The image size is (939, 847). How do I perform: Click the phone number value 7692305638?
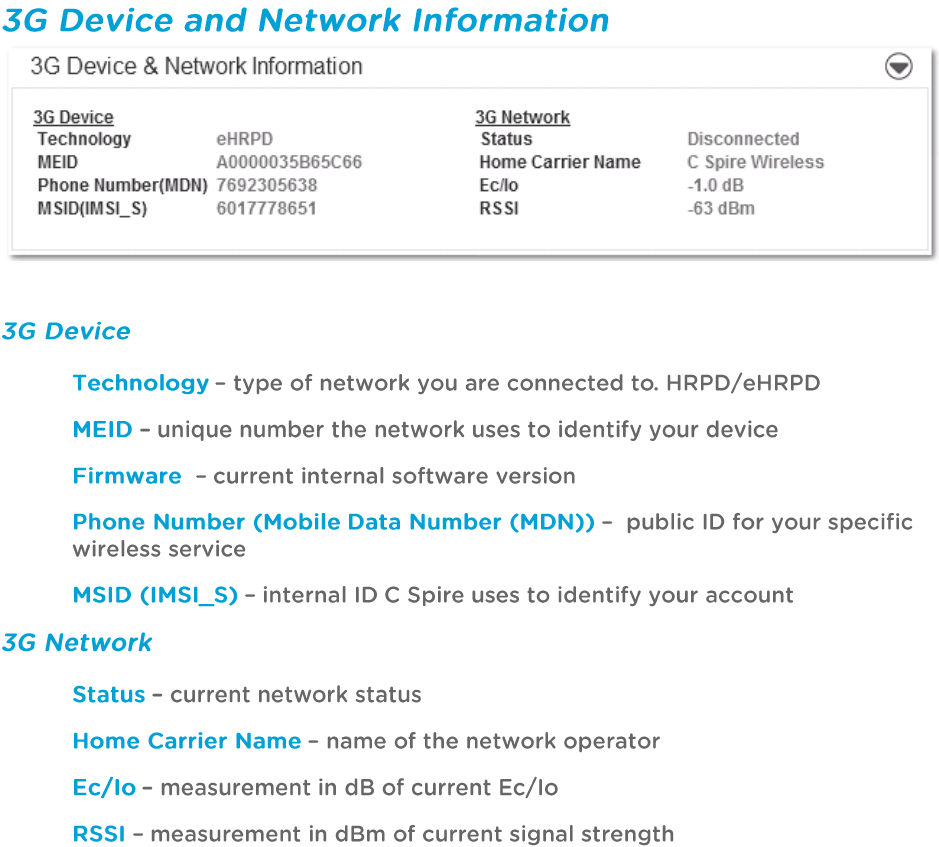pos(267,185)
